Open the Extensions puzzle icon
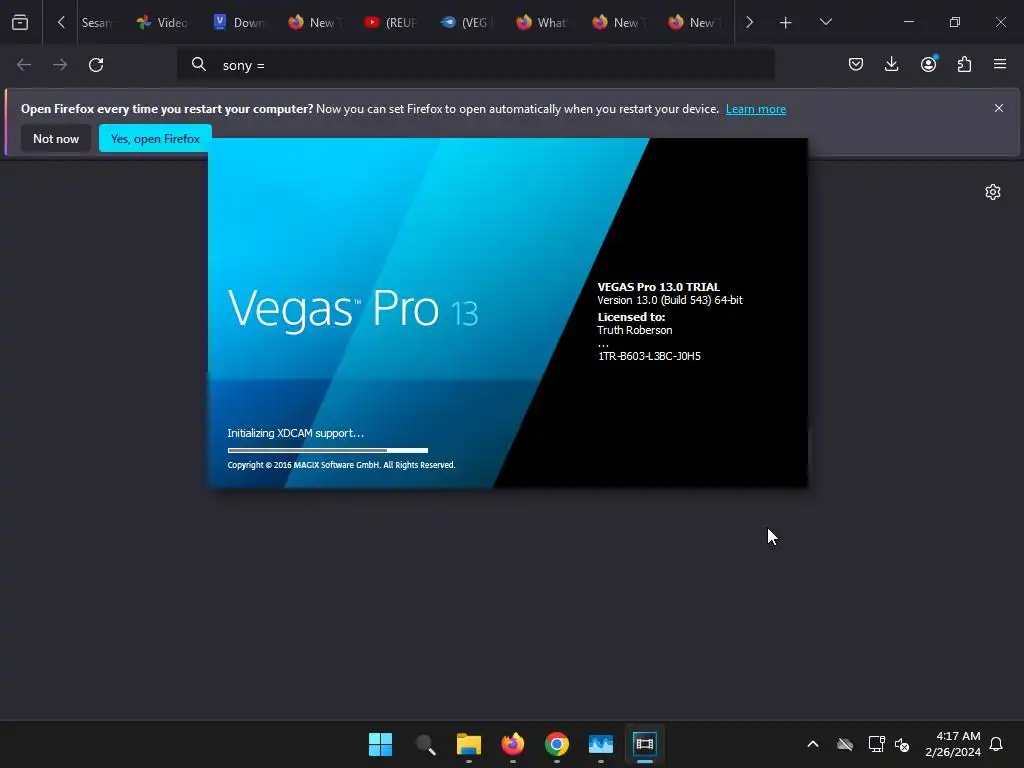 pos(964,64)
